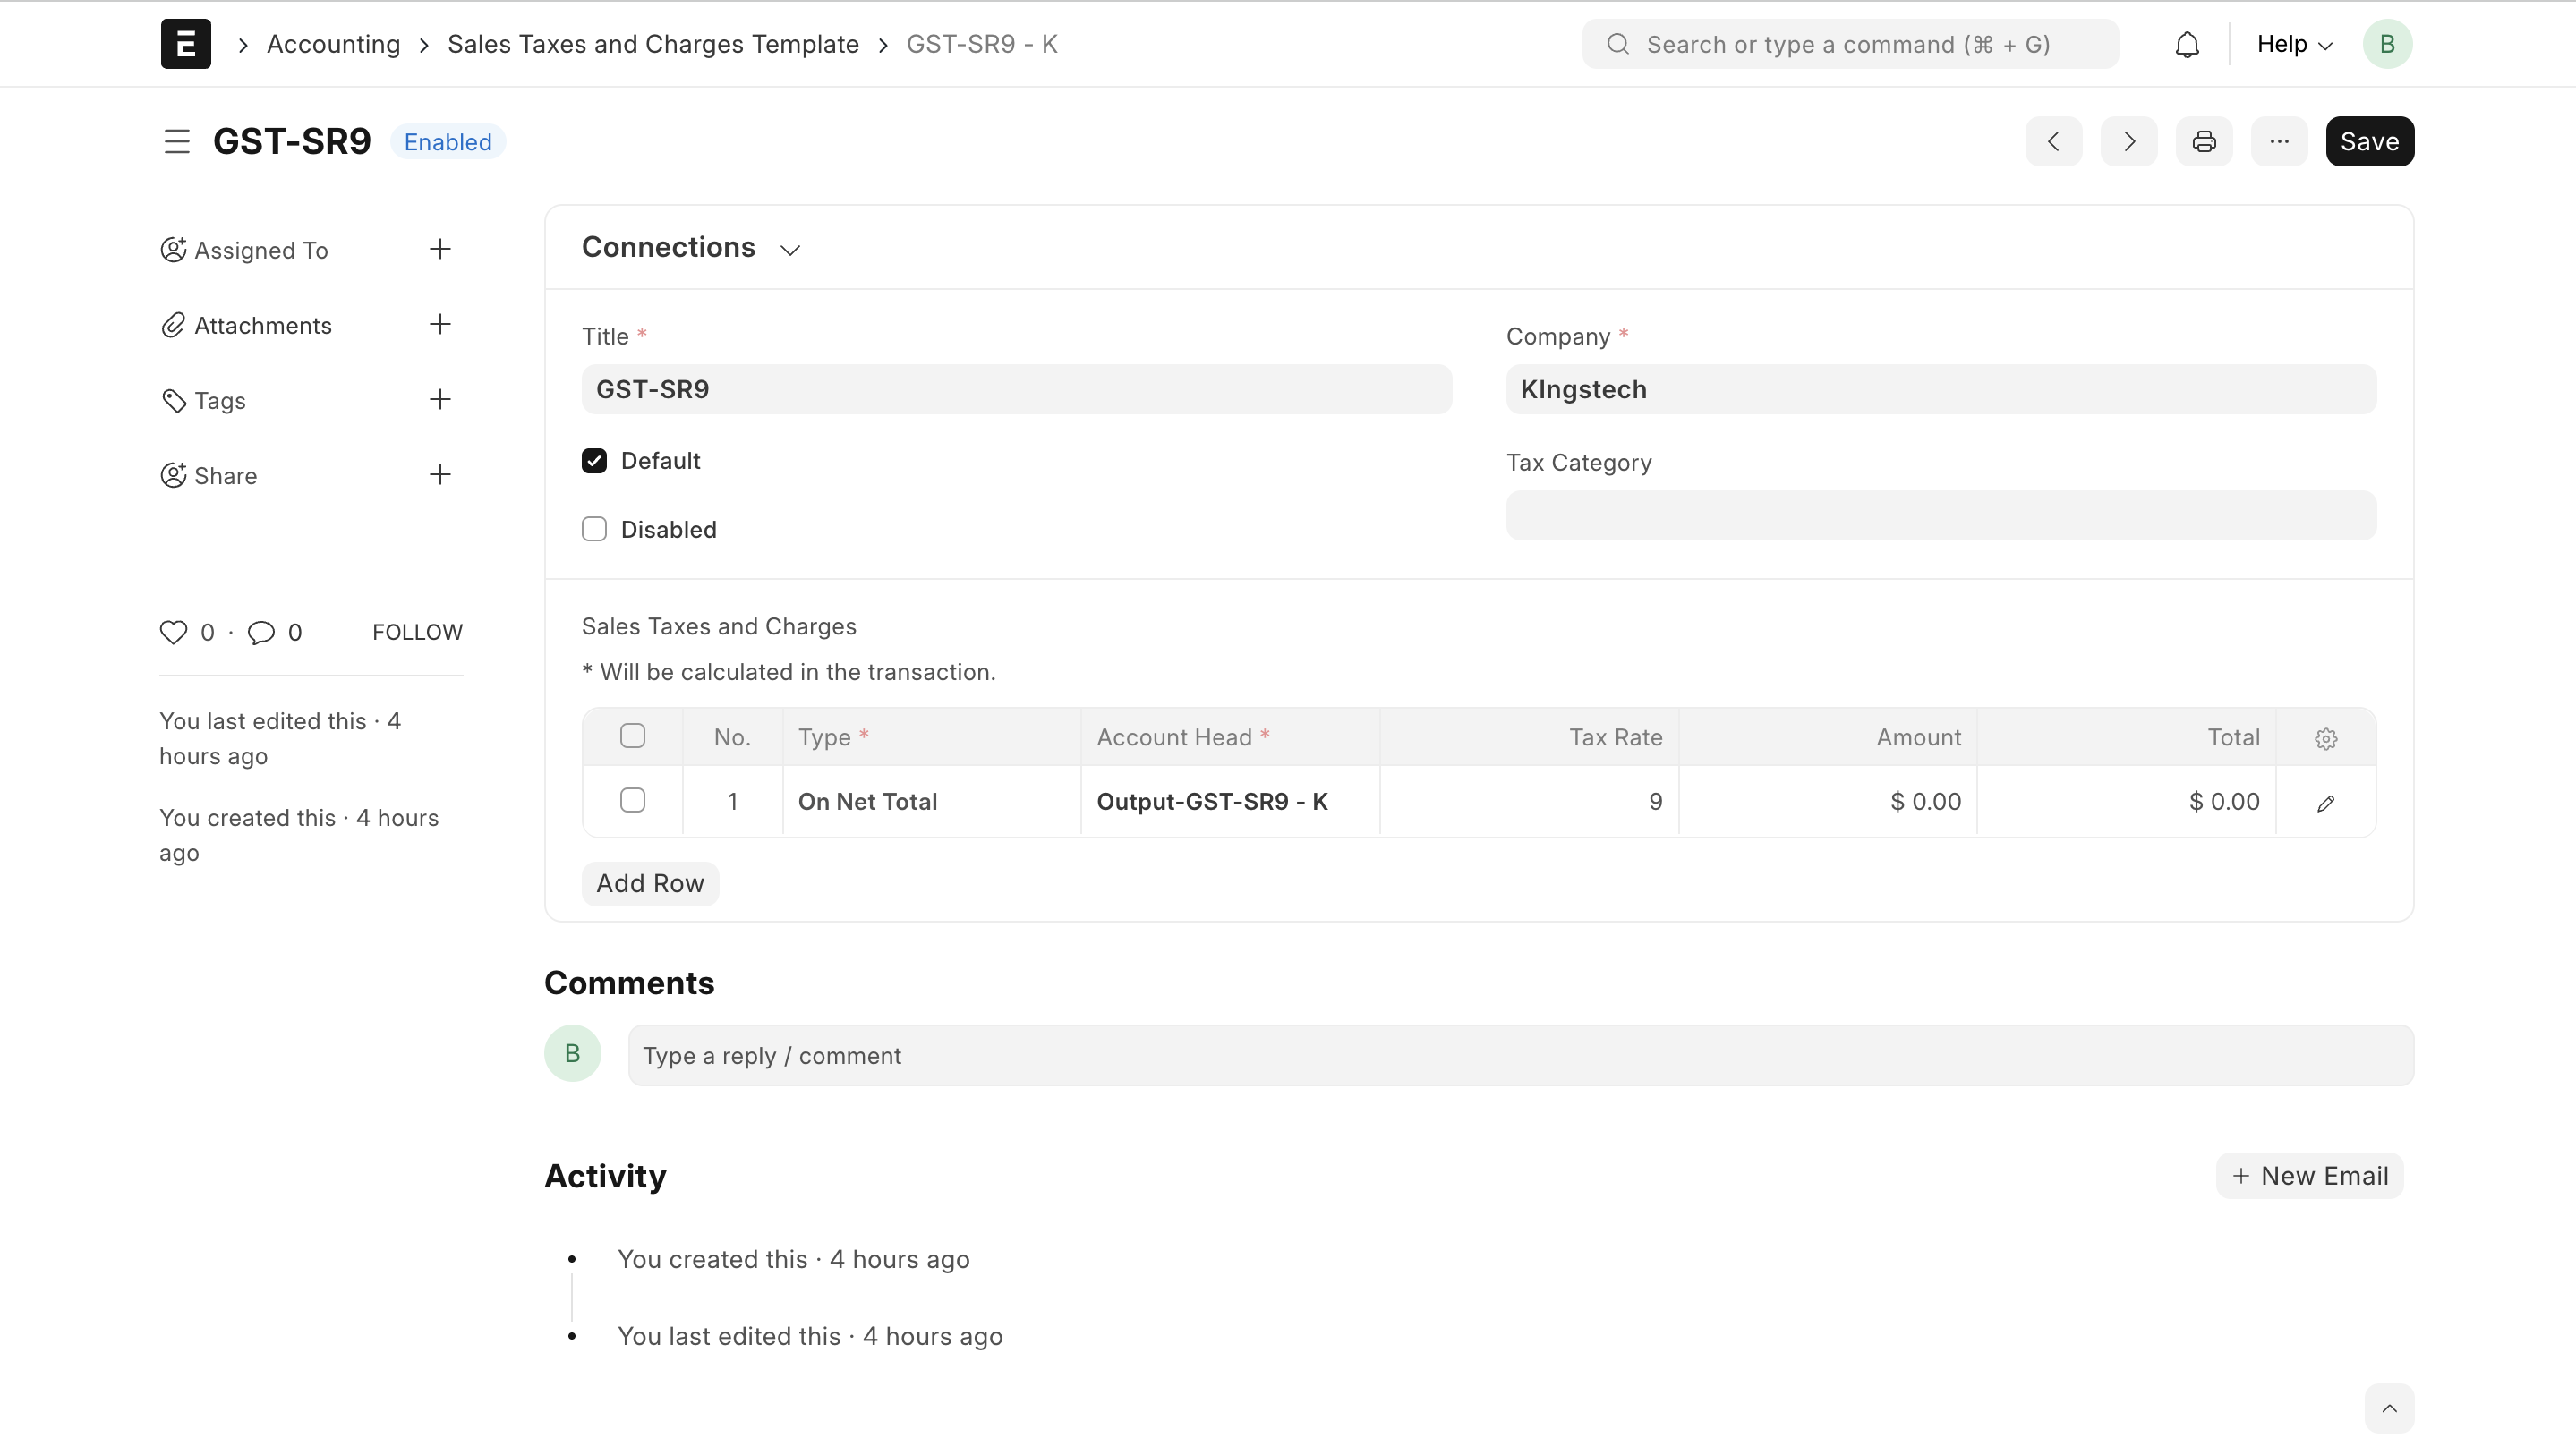Go to previous document arrow

tap(2053, 142)
